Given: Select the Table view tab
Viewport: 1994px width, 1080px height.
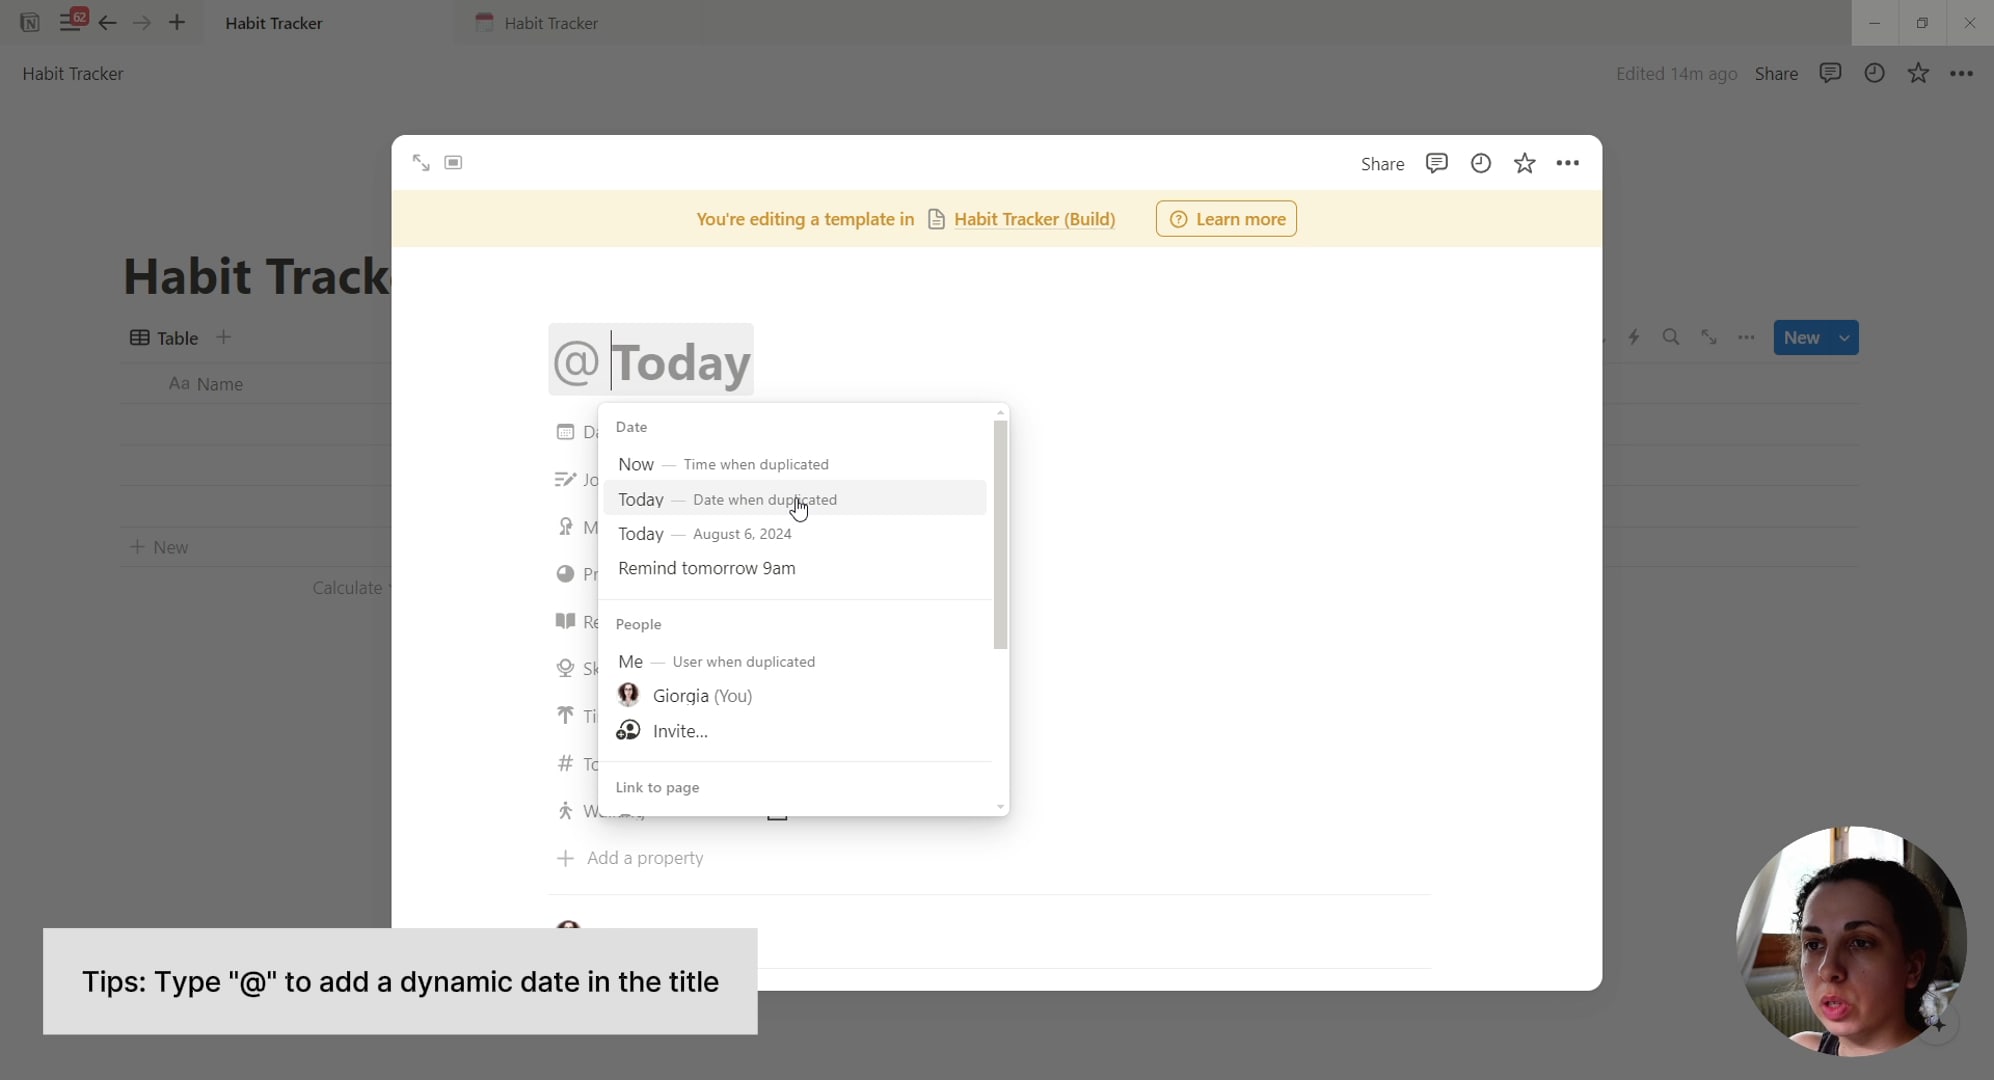Looking at the screenshot, I should pos(163,338).
